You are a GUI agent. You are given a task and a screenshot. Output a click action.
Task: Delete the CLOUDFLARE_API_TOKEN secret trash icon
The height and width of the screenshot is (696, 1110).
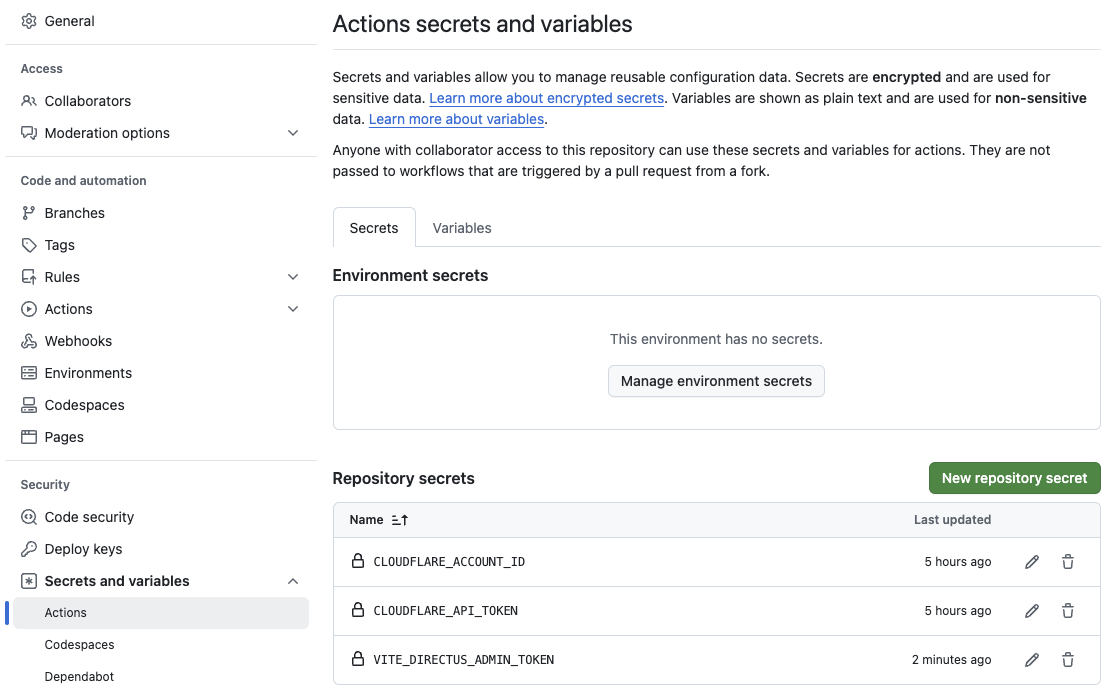pos(1068,611)
